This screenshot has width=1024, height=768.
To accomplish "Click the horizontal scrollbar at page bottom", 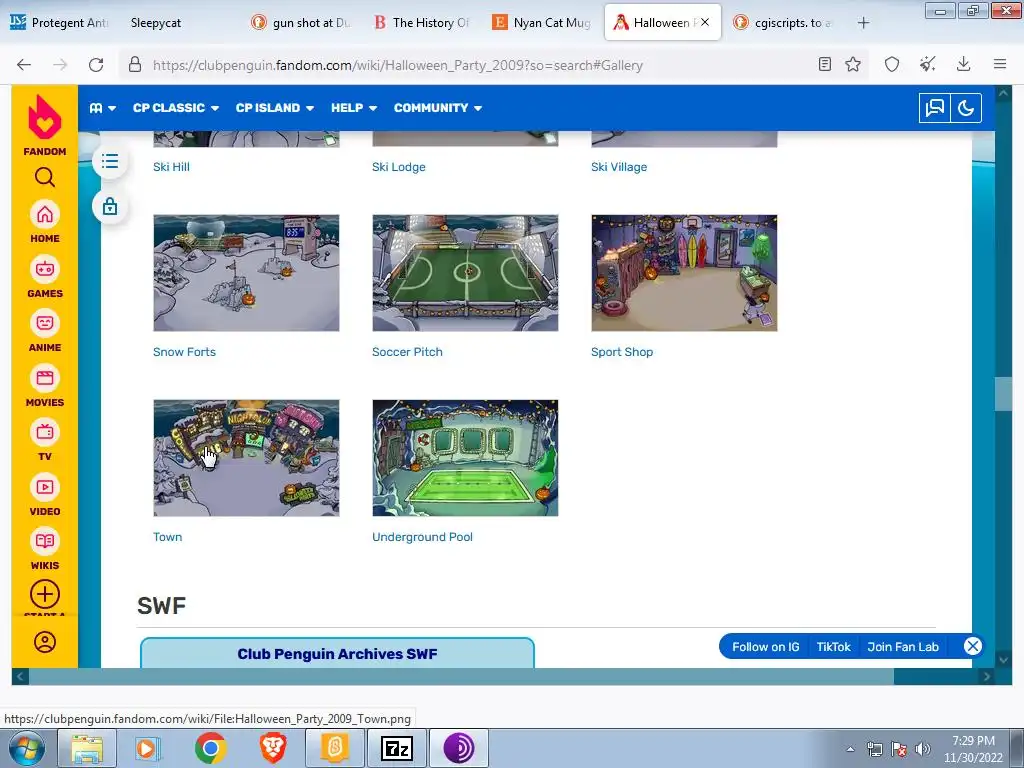I will 461,677.
